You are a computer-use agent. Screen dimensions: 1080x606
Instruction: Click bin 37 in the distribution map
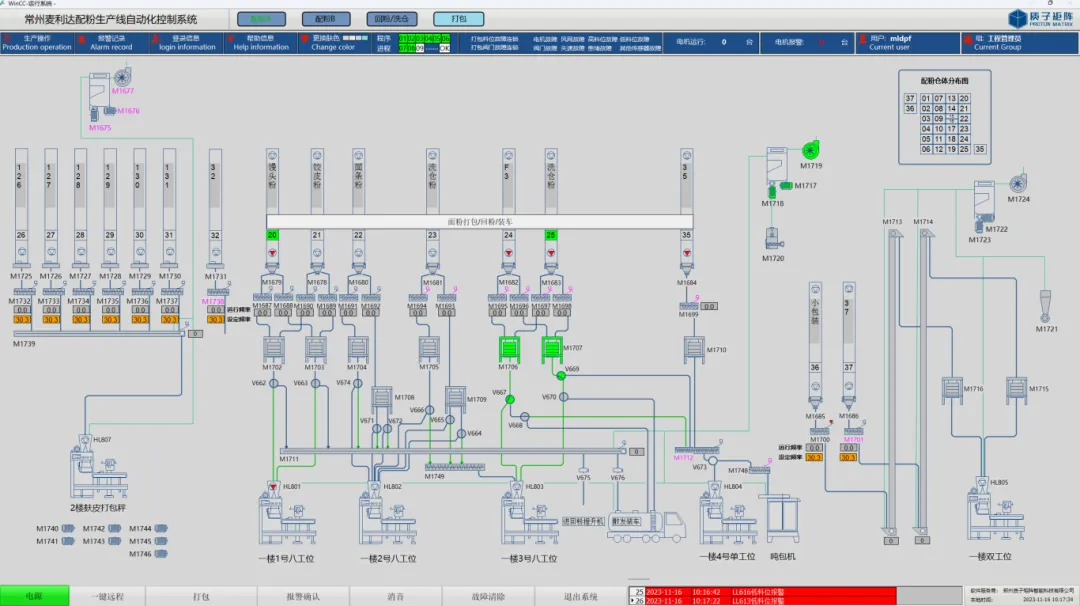910,98
